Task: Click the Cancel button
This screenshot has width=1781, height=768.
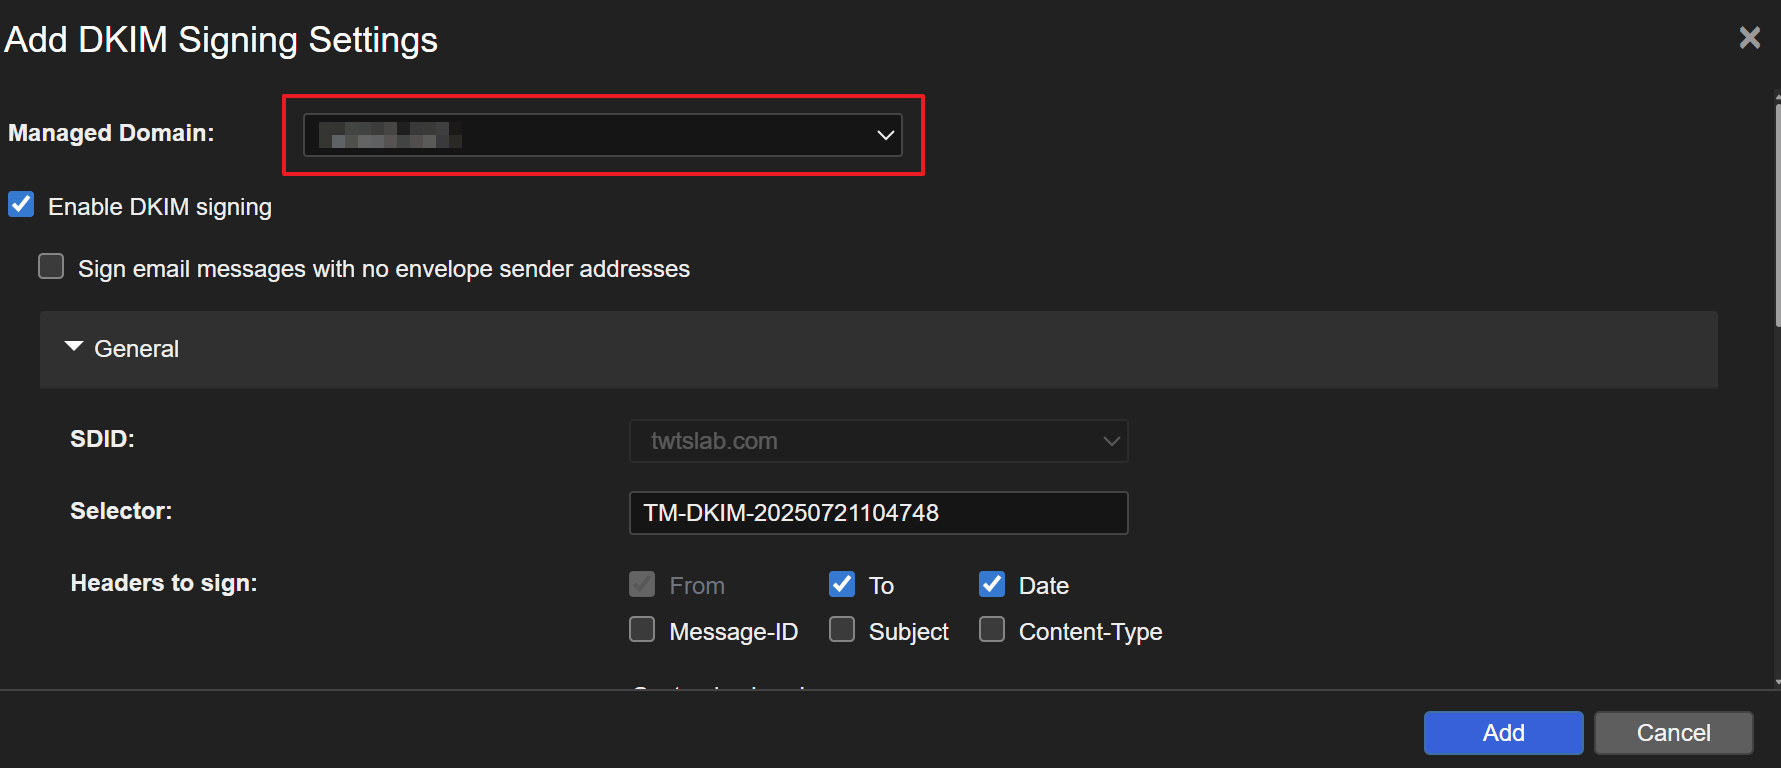Action: tap(1673, 733)
